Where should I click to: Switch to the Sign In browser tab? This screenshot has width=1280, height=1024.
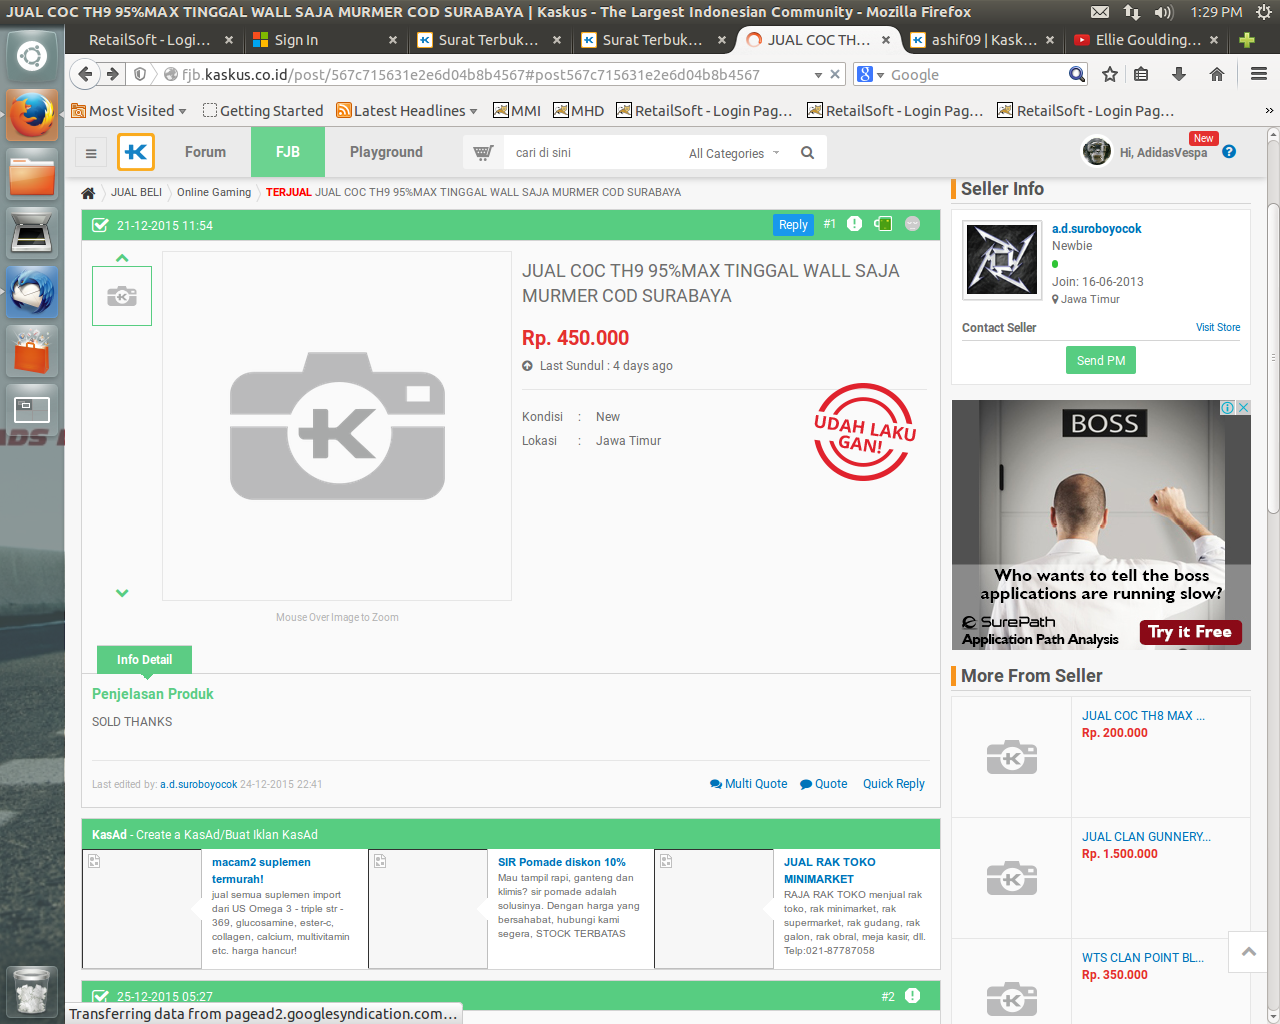click(323, 40)
